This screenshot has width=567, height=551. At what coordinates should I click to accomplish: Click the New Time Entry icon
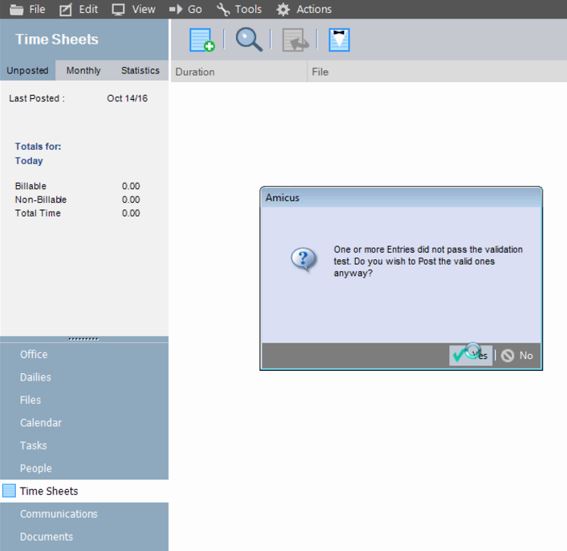point(202,40)
